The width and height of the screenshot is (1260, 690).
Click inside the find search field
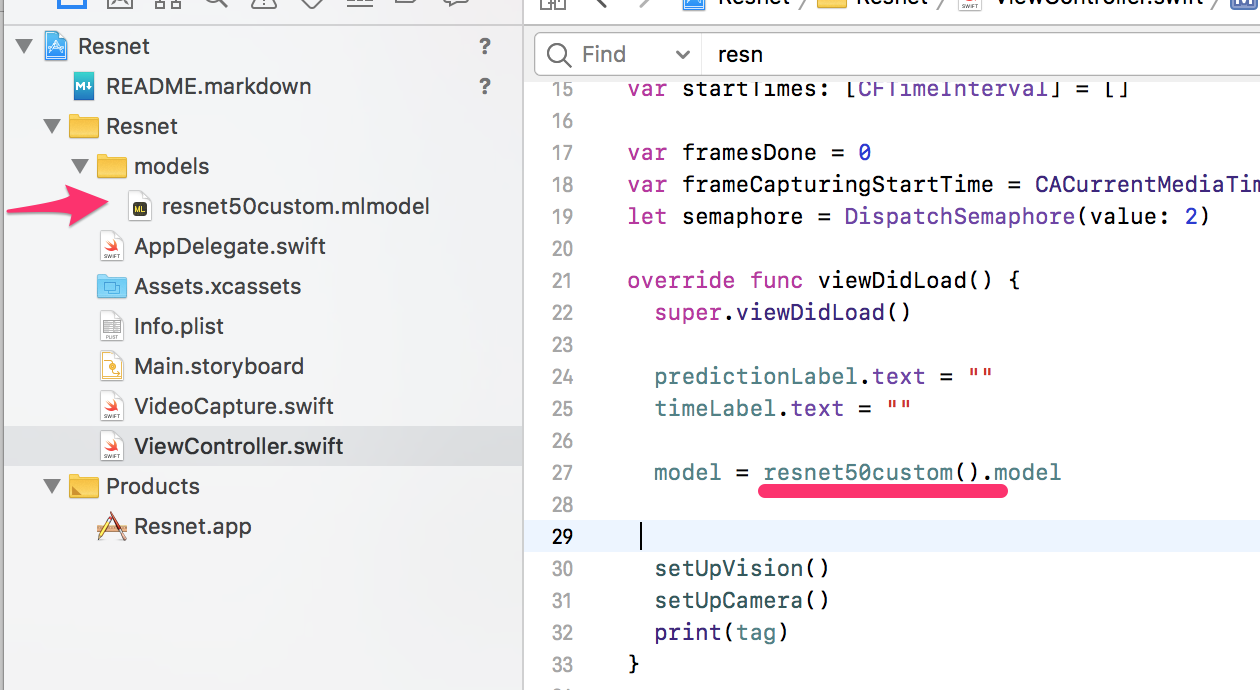tap(850, 54)
